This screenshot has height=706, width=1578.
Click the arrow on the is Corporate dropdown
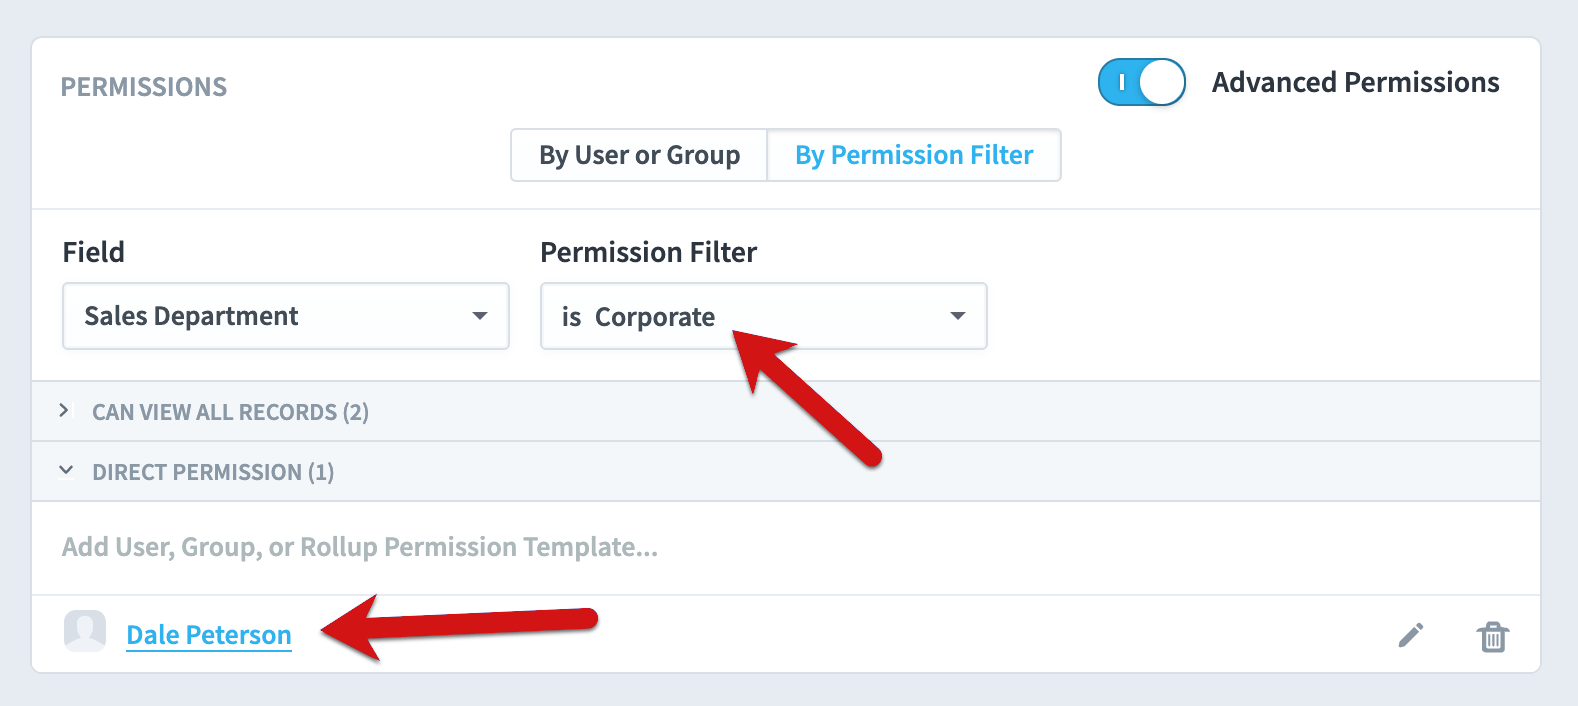pyautogui.click(x=958, y=316)
